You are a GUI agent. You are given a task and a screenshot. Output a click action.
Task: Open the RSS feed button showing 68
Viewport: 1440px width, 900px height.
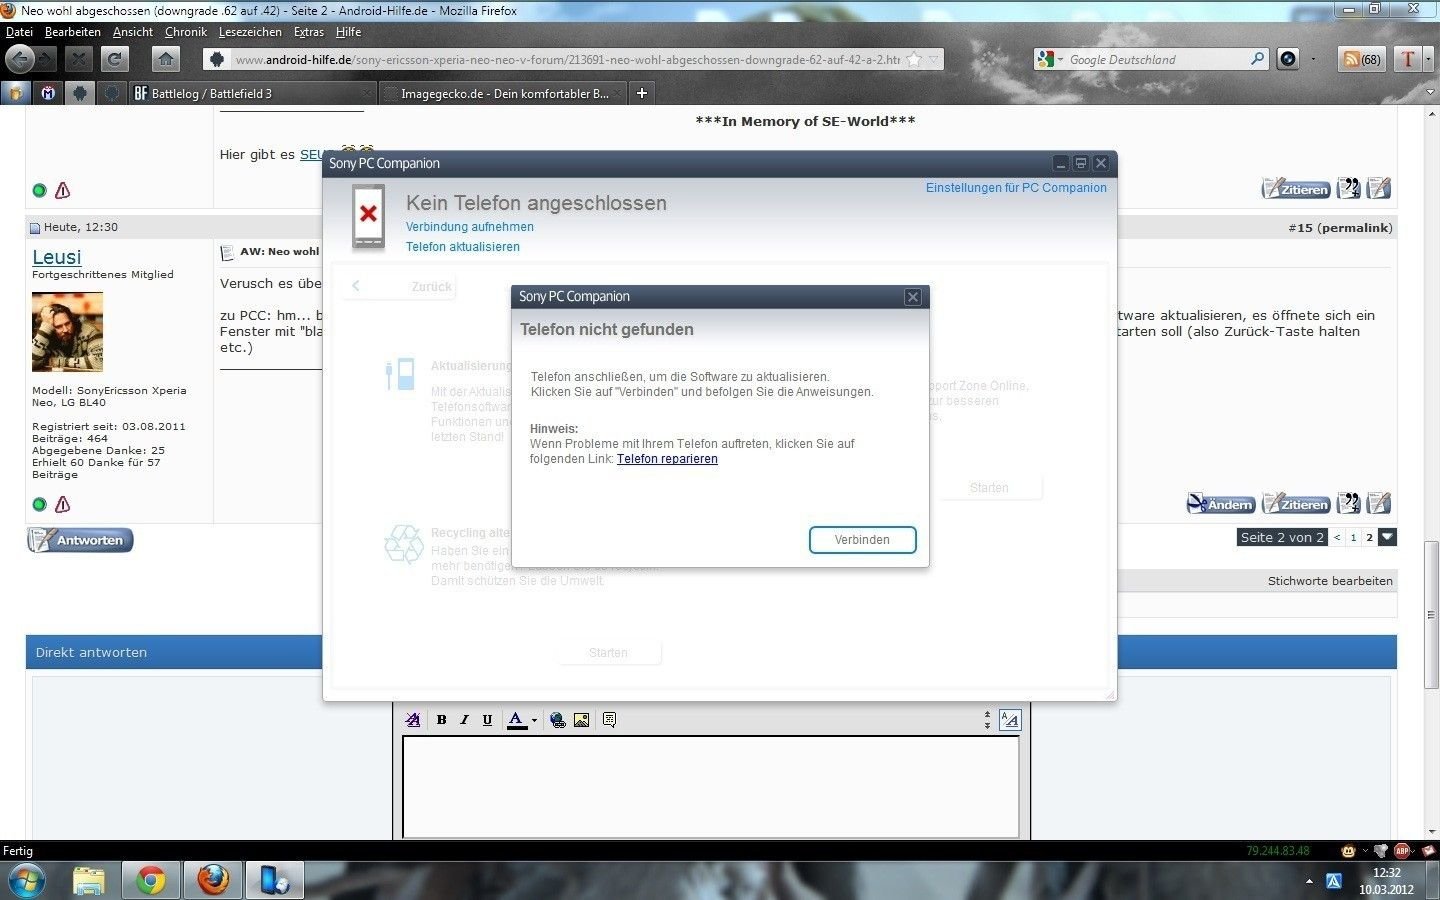click(1361, 59)
